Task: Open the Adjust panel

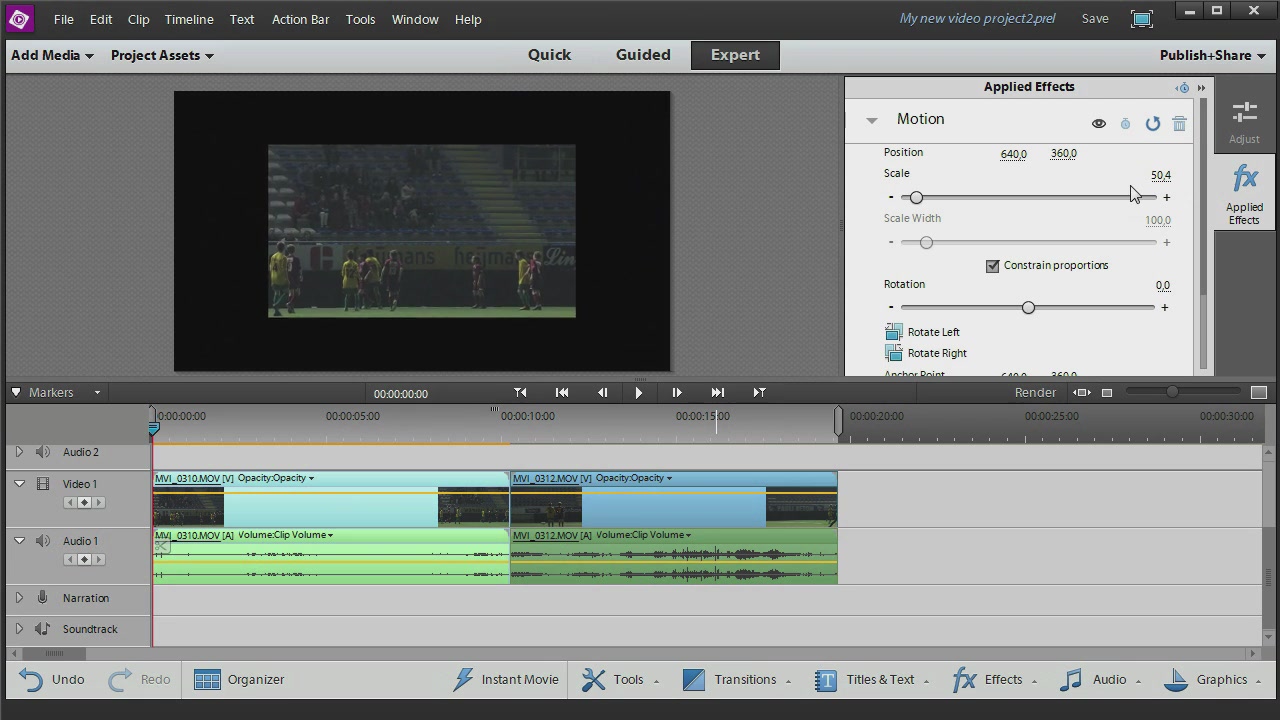Action: (1244, 123)
